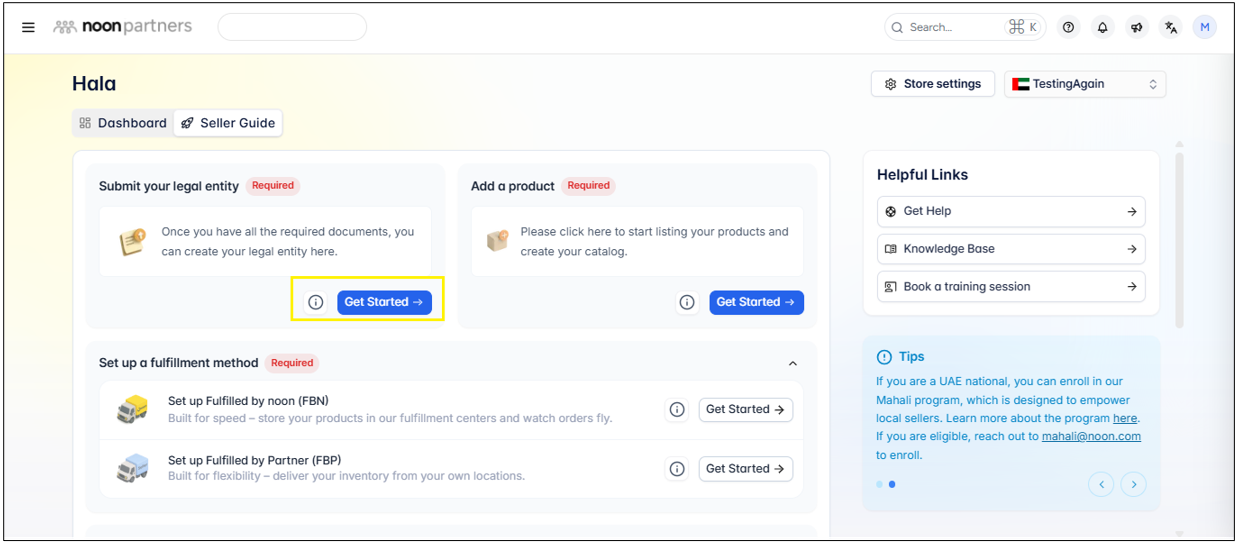
Task: Click info icon for Add a product
Action: point(687,302)
